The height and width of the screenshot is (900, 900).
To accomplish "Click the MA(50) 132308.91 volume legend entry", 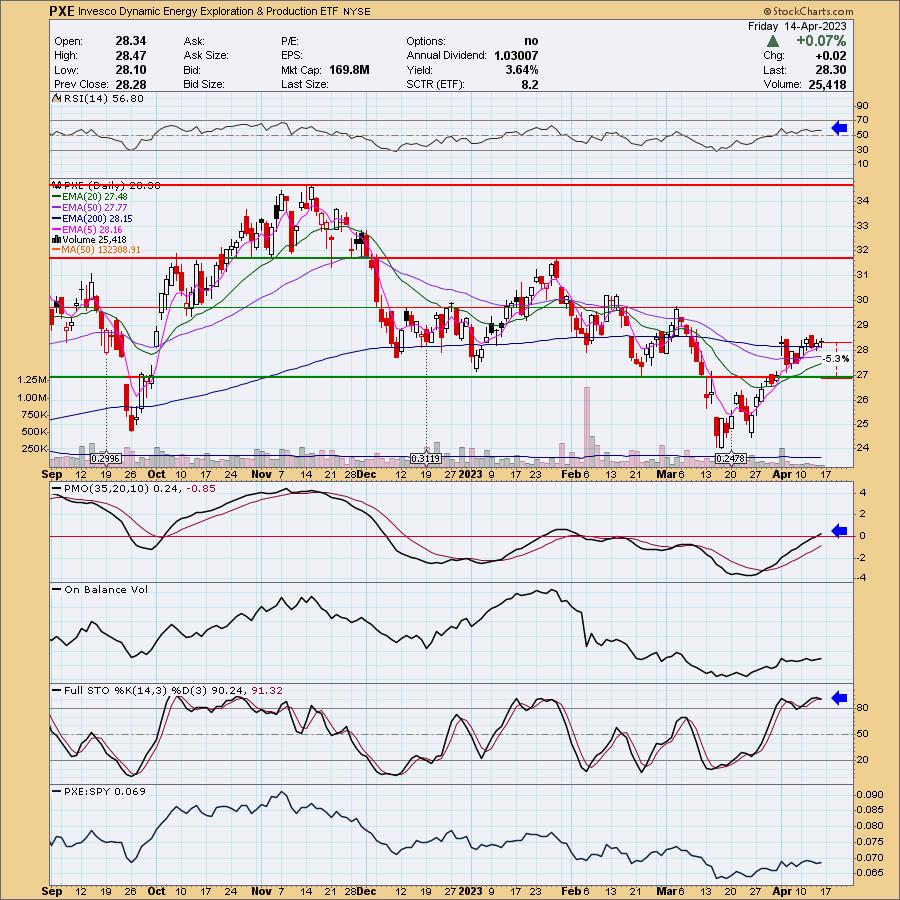I will pyautogui.click(x=96, y=250).
